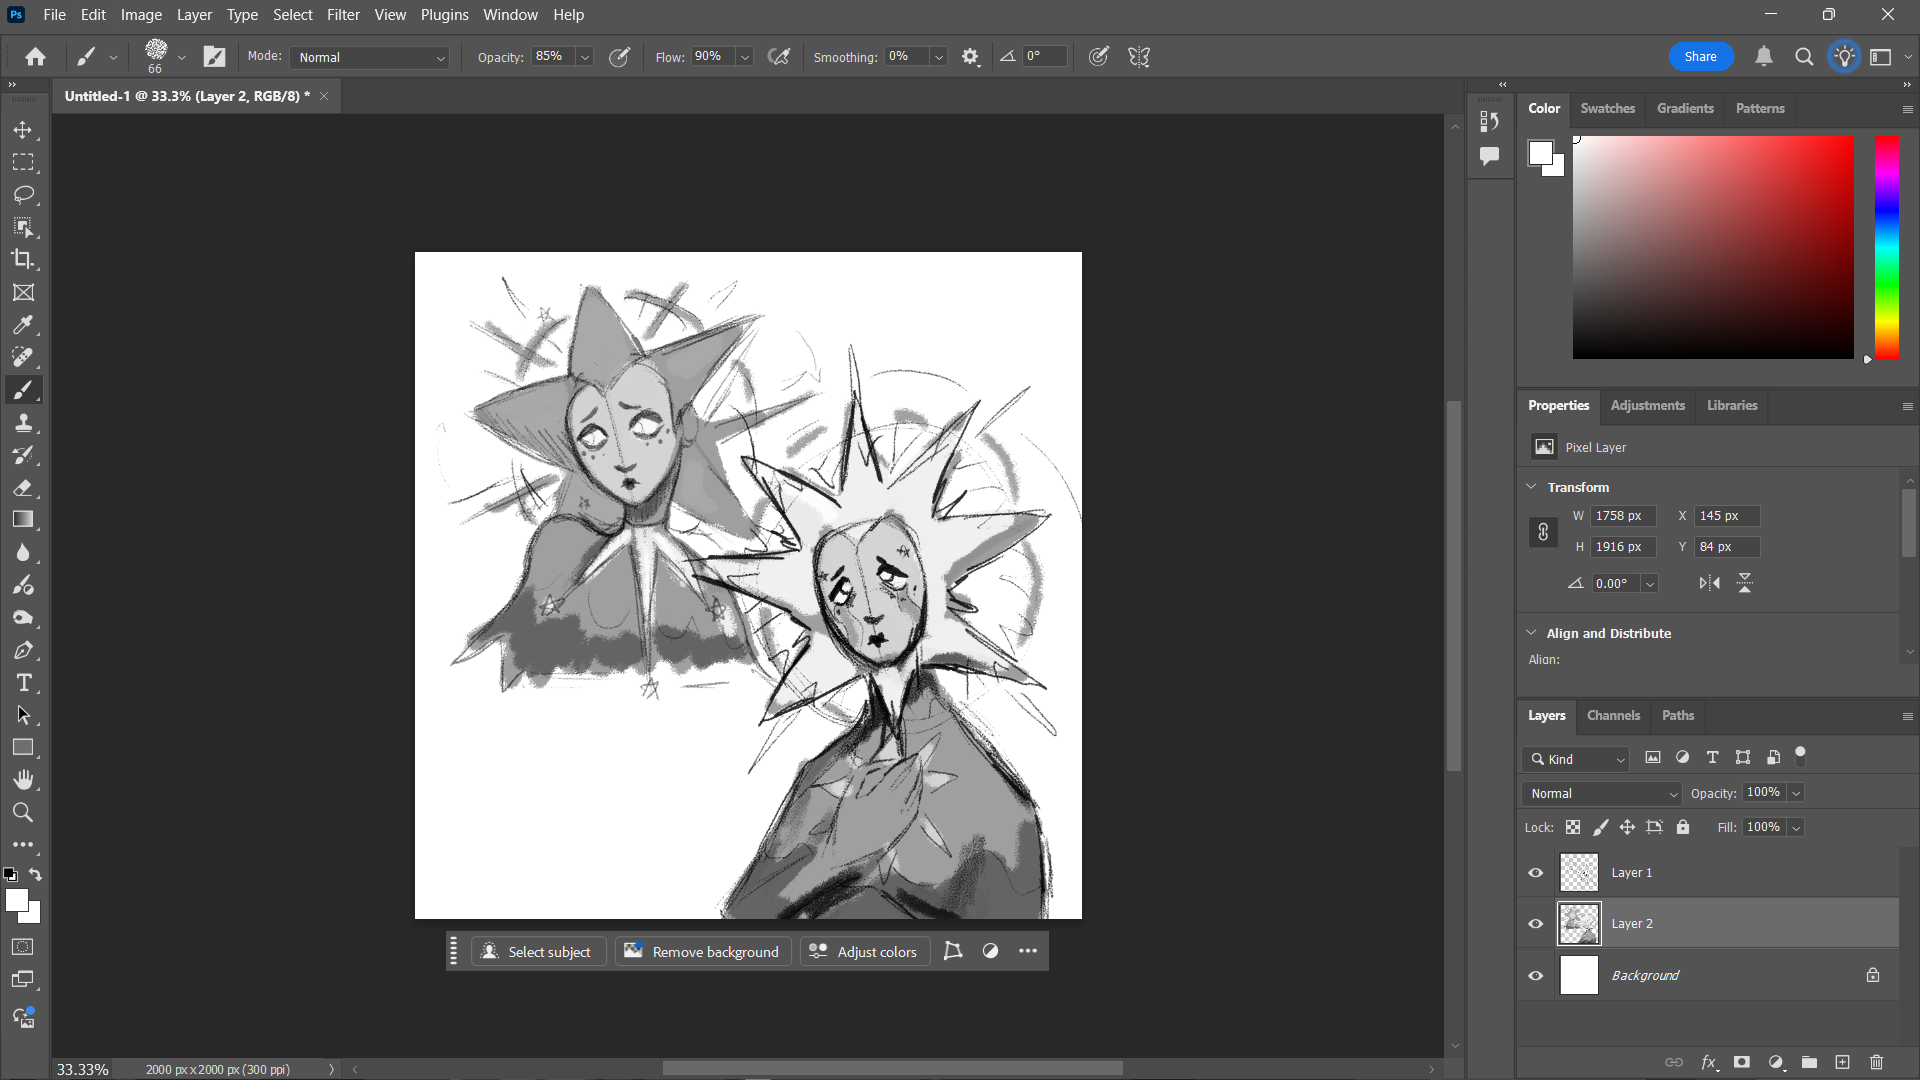Open smoothing options gear icon
This screenshot has height=1080, width=1920.
[x=970, y=57]
